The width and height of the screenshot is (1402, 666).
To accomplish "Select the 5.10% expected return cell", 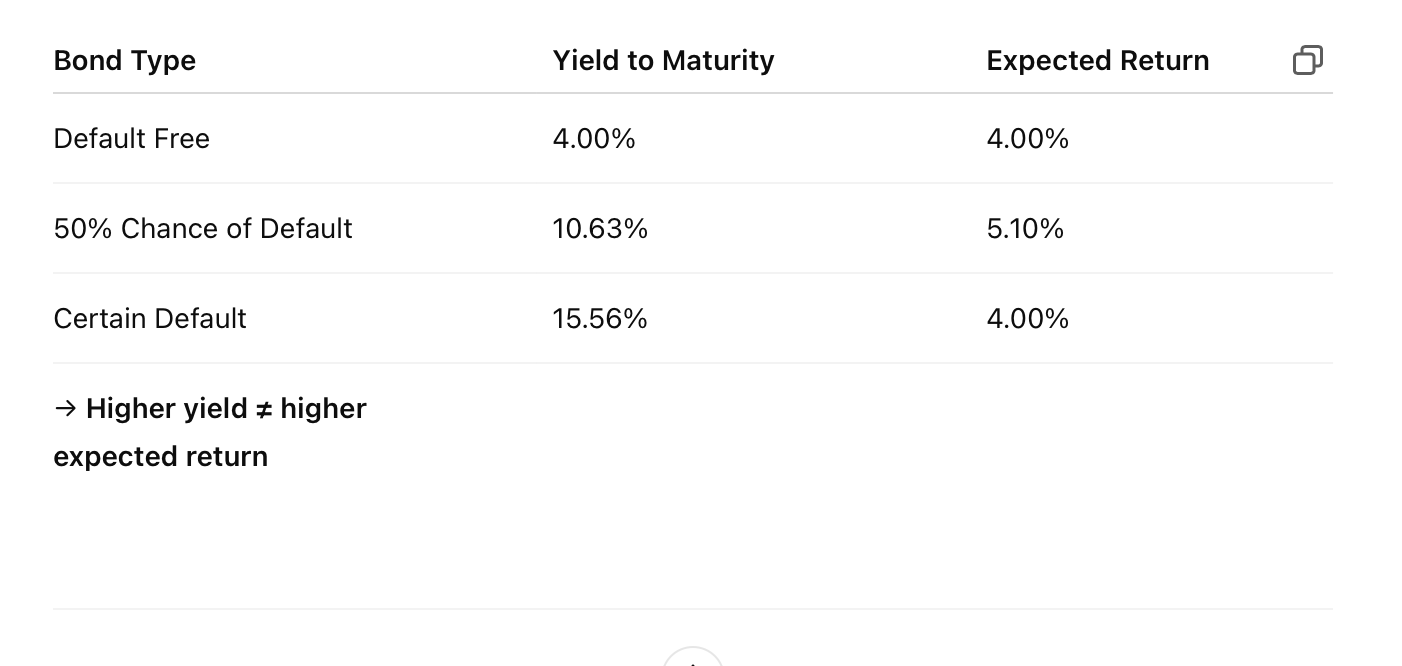I will (1025, 229).
